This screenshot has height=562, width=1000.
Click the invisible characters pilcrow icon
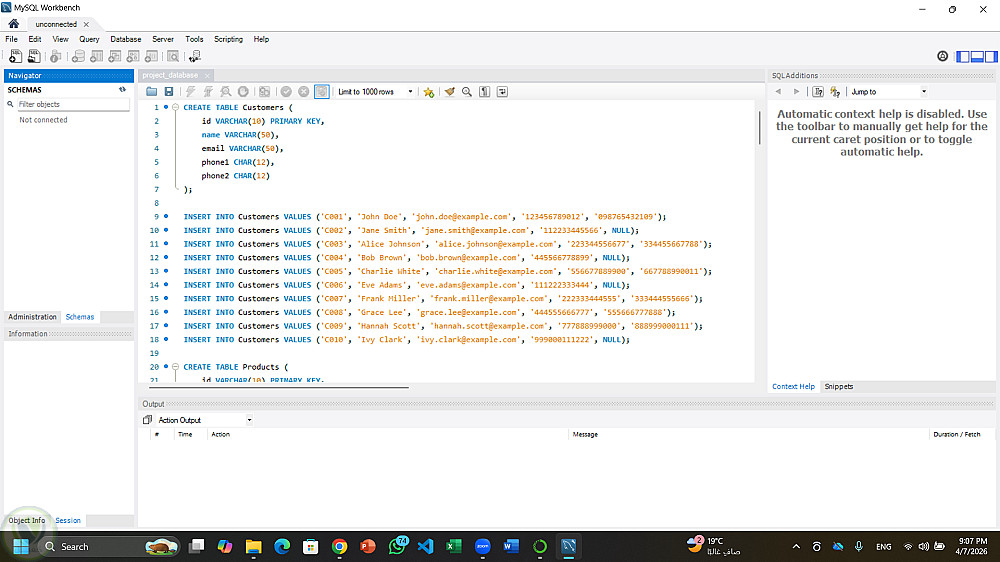click(484, 91)
